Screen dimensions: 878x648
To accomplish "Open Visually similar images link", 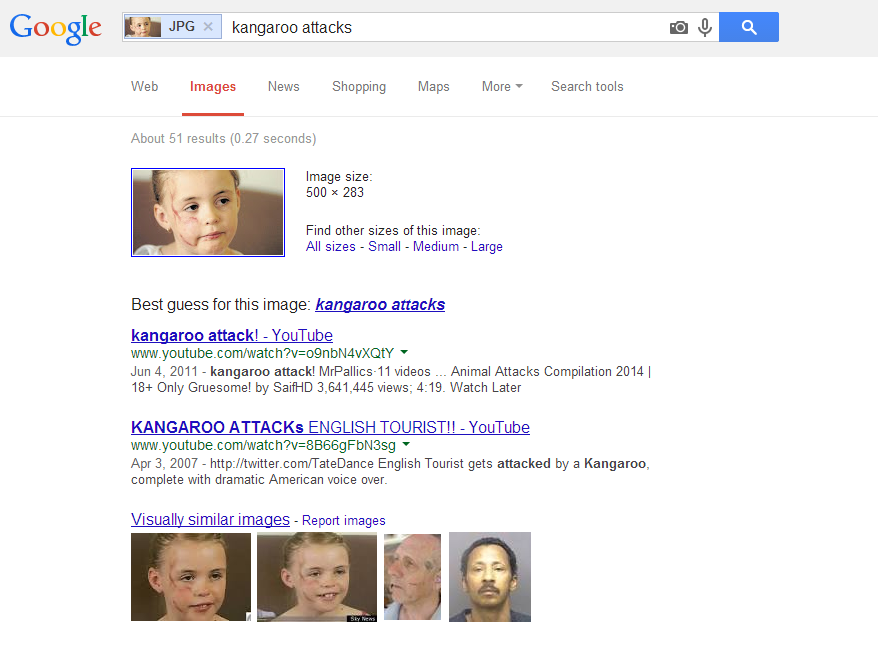I will (x=211, y=519).
